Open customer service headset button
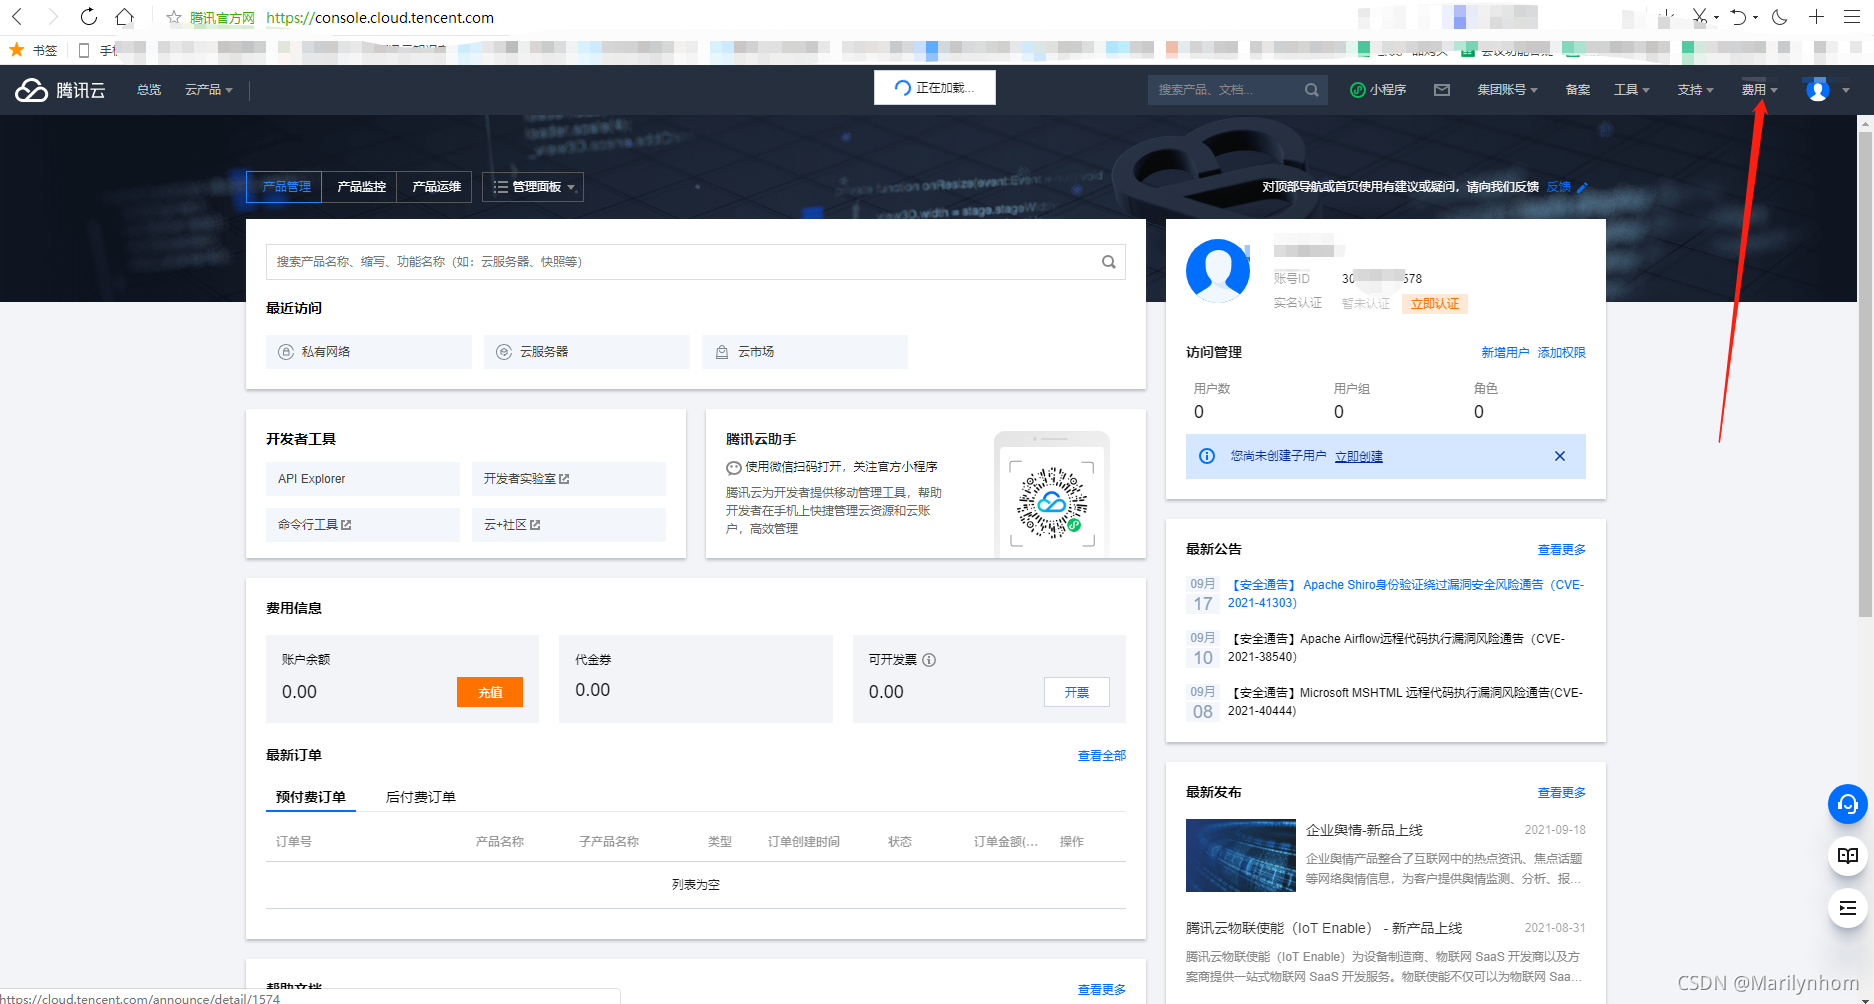Viewport: 1874px width, 1004px height. coord(1847,804)
